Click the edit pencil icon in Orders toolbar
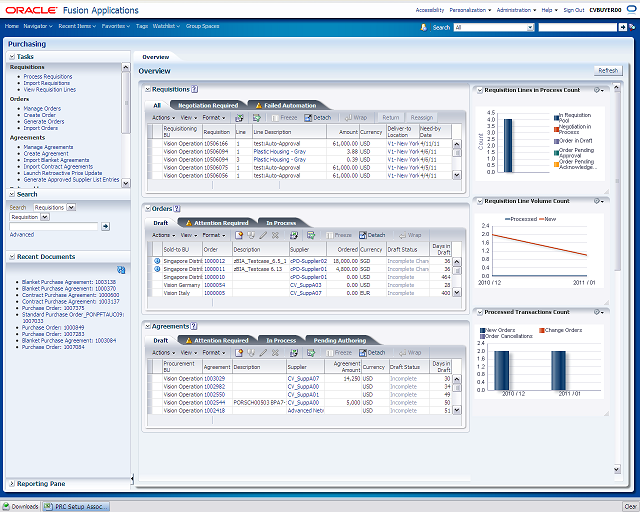Viewport: 640px width, 512px height. click(x=263, y=235)
